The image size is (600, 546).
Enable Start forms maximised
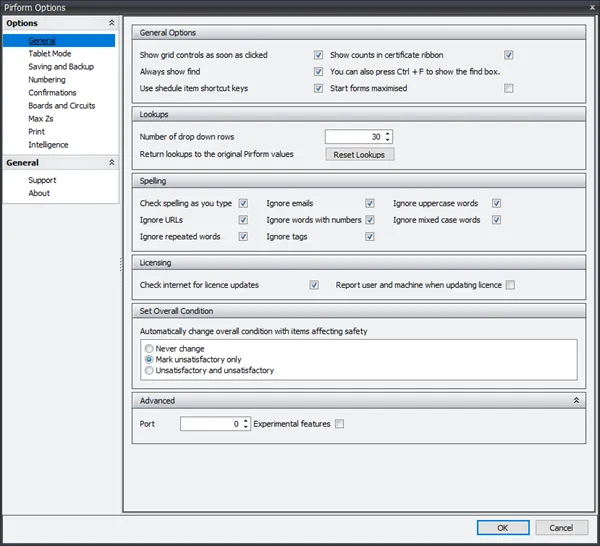509,88
